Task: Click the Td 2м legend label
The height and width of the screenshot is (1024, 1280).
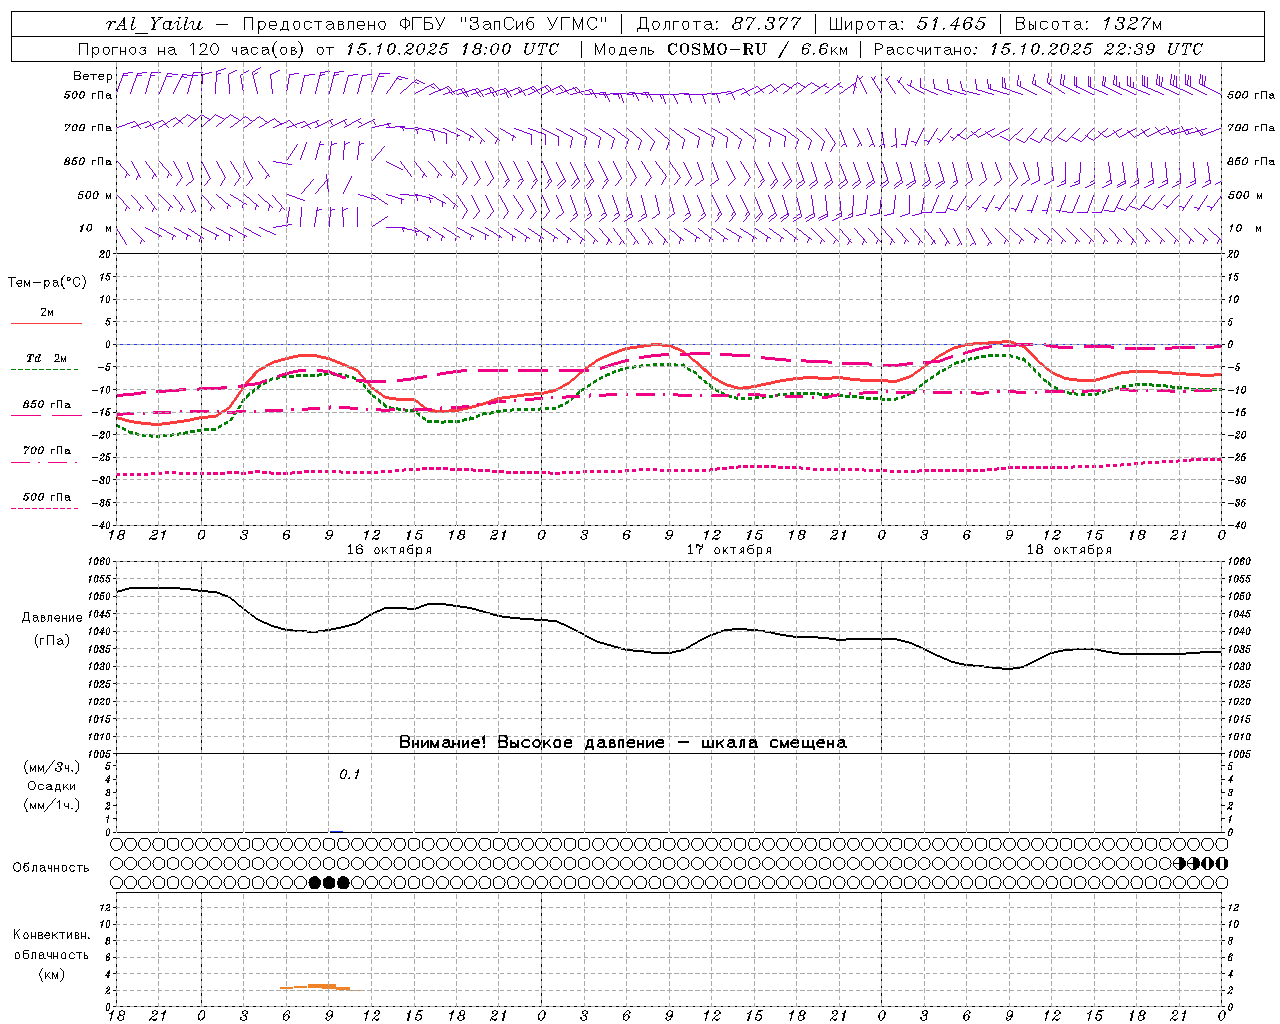Action: click(46, 358)
